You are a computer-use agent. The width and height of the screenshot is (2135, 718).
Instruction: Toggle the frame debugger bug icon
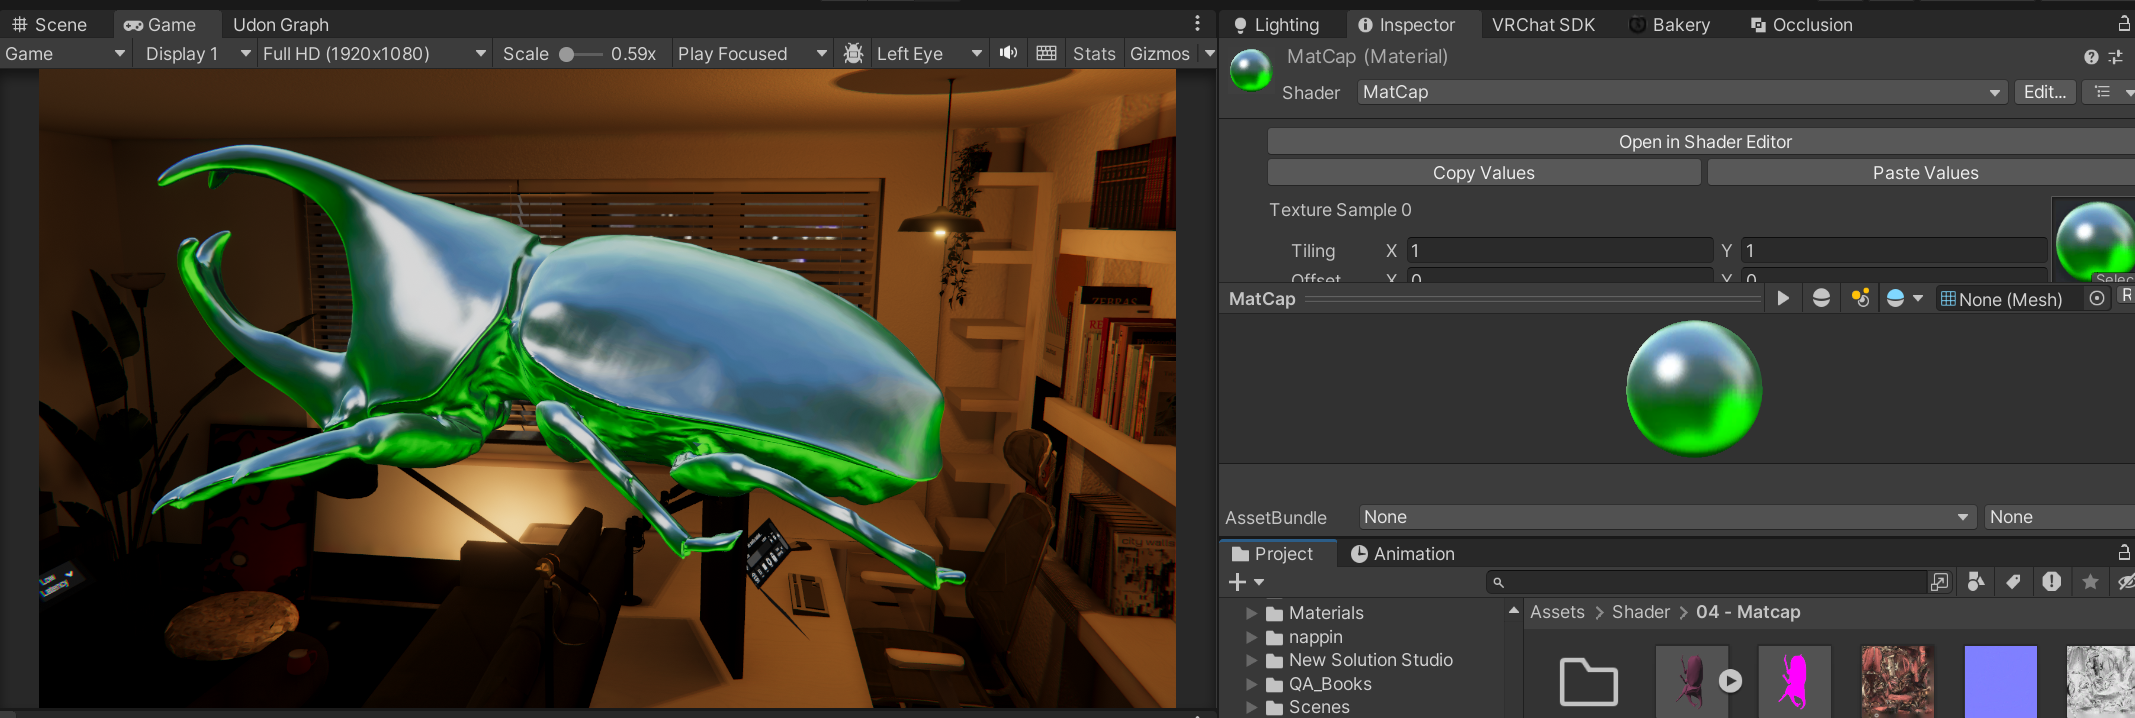[853, 54]
